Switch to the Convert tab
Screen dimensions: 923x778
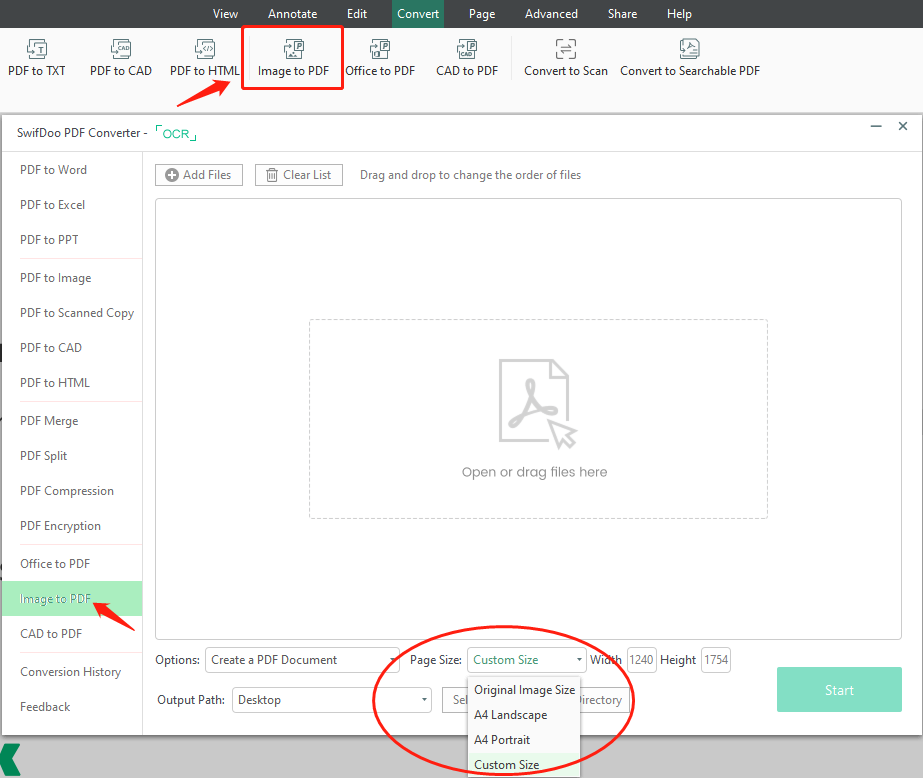click(x=418, y=14)
